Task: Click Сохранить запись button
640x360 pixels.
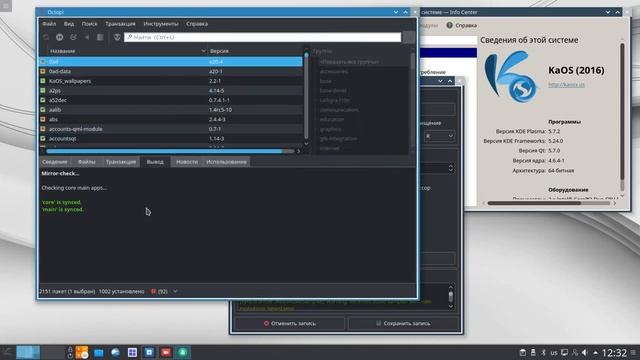Action: (x=403, y=323)
